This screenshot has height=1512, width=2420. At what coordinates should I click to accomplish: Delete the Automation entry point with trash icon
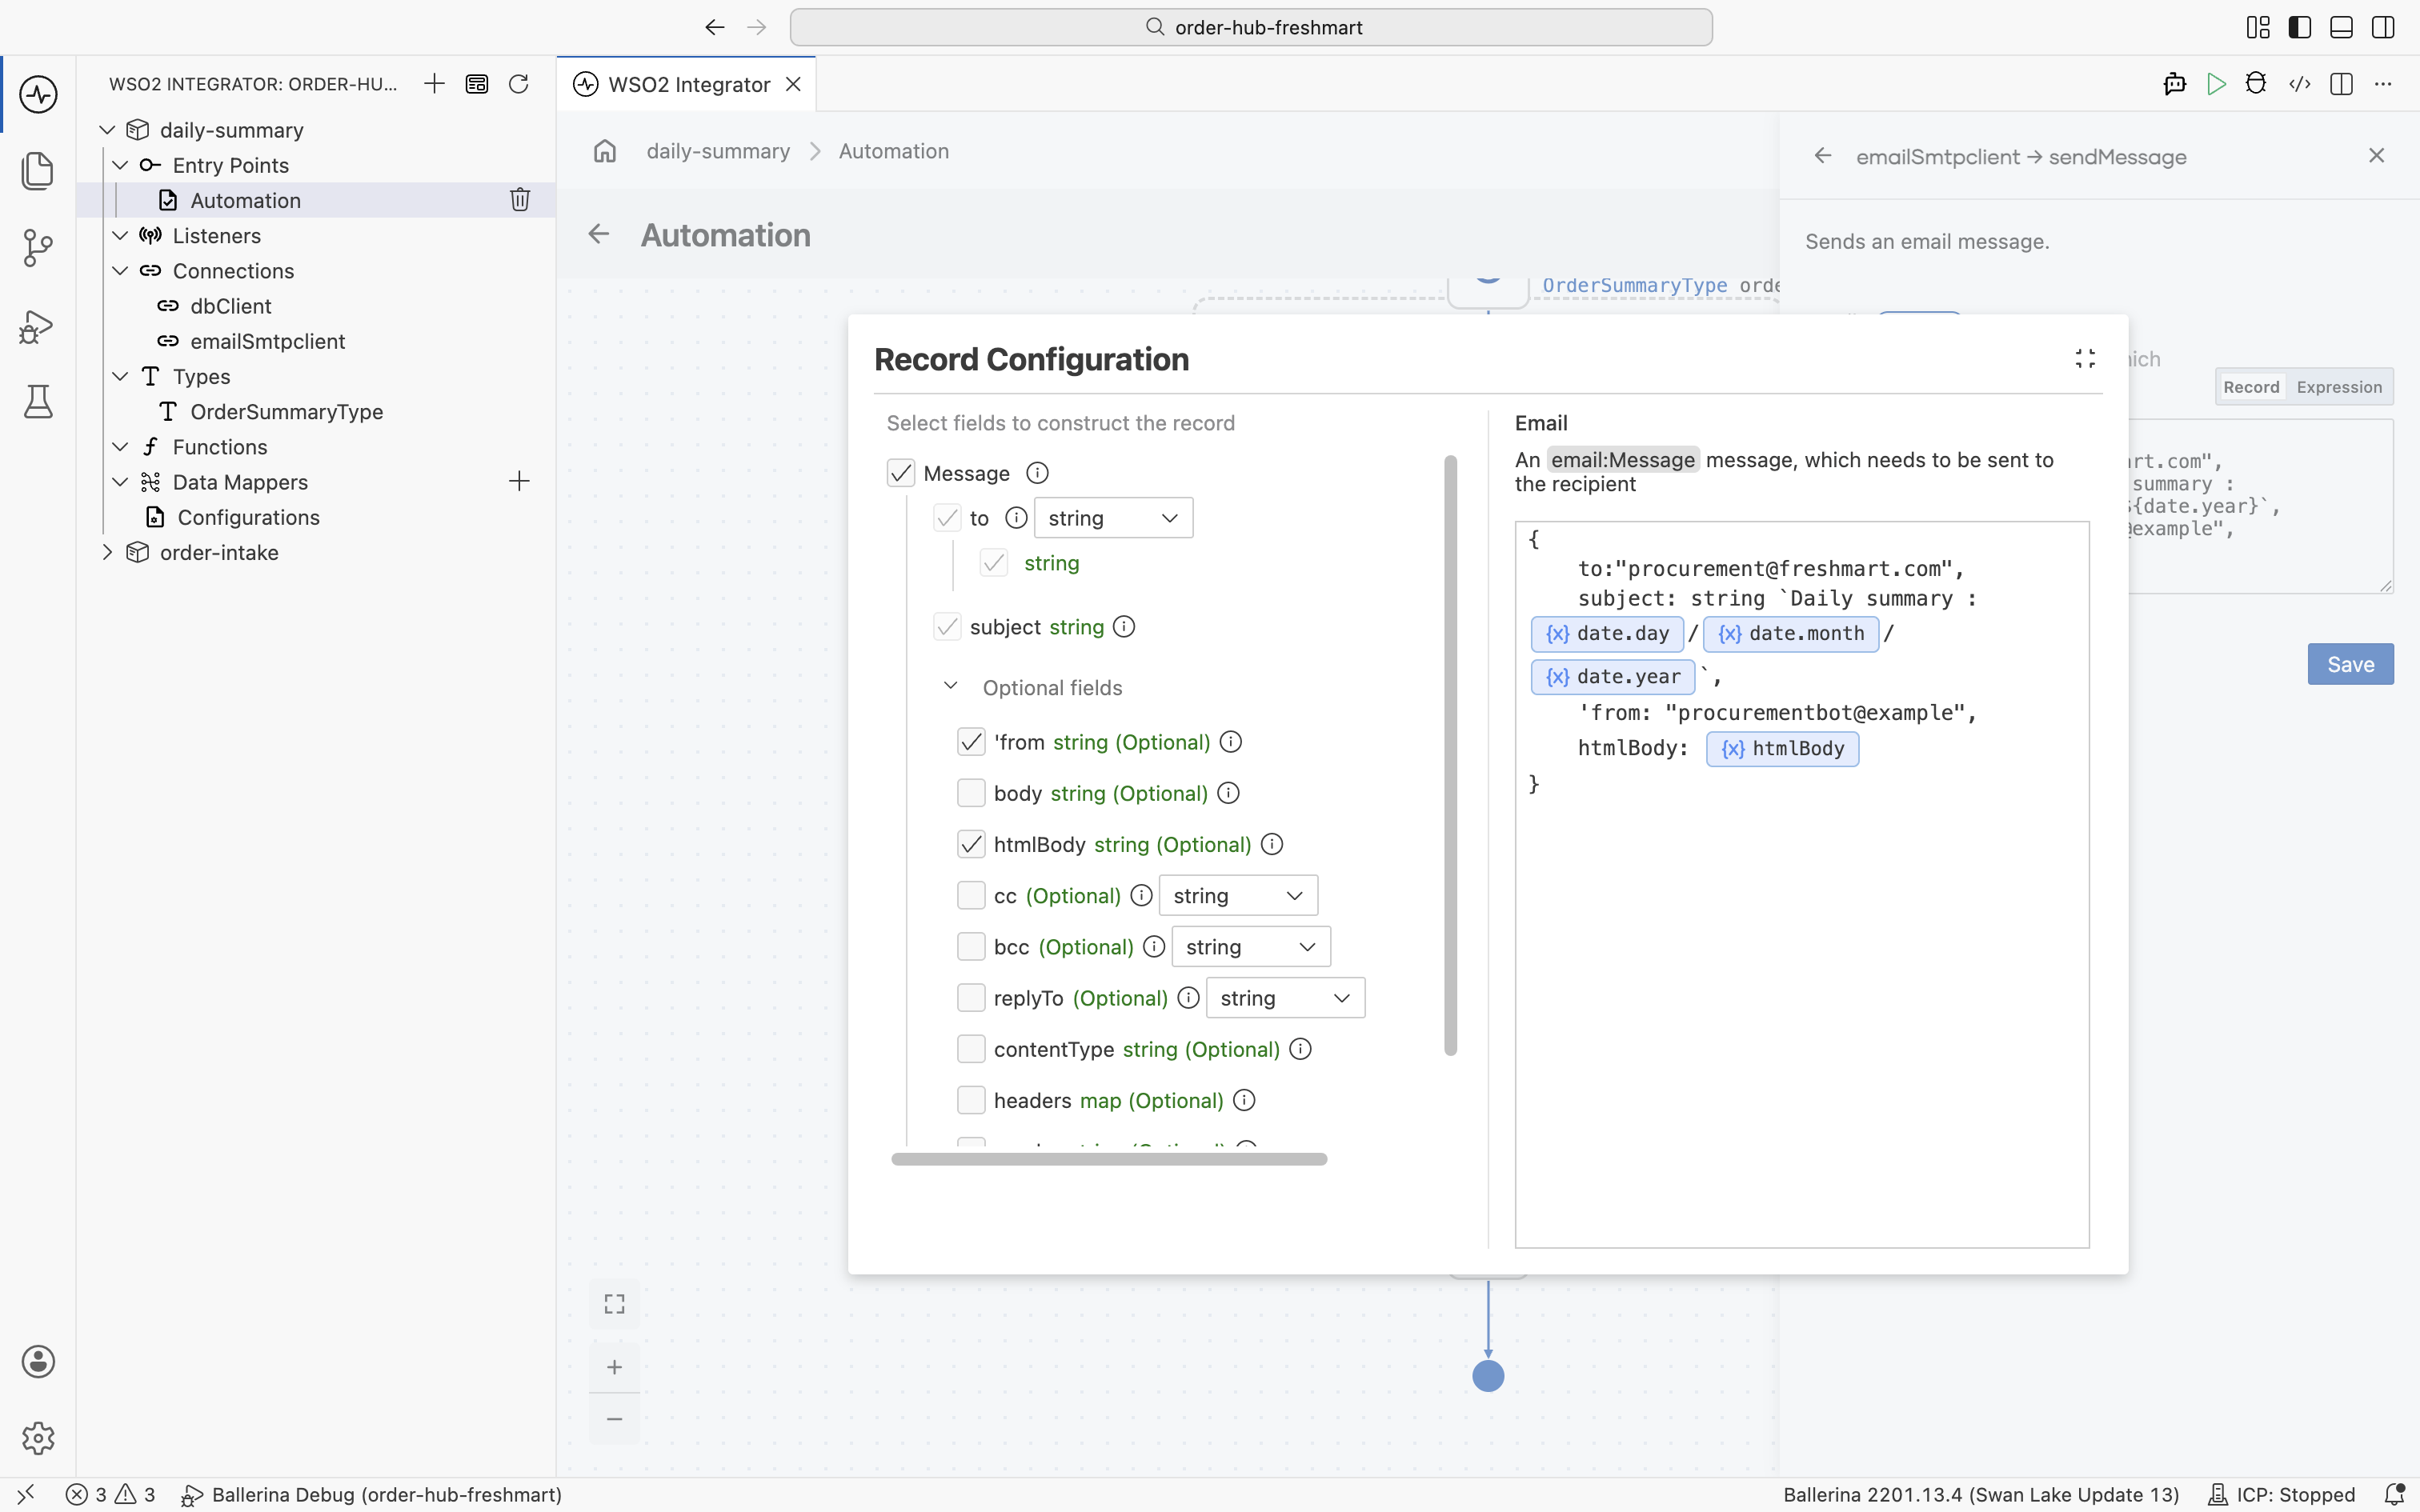click(520, 200)
